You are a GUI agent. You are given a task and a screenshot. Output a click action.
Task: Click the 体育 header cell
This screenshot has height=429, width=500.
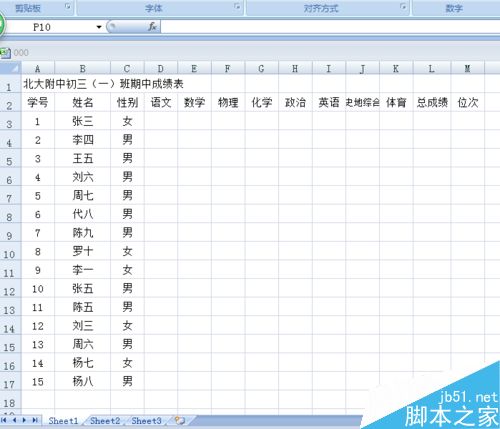click(x=396, y=102)
